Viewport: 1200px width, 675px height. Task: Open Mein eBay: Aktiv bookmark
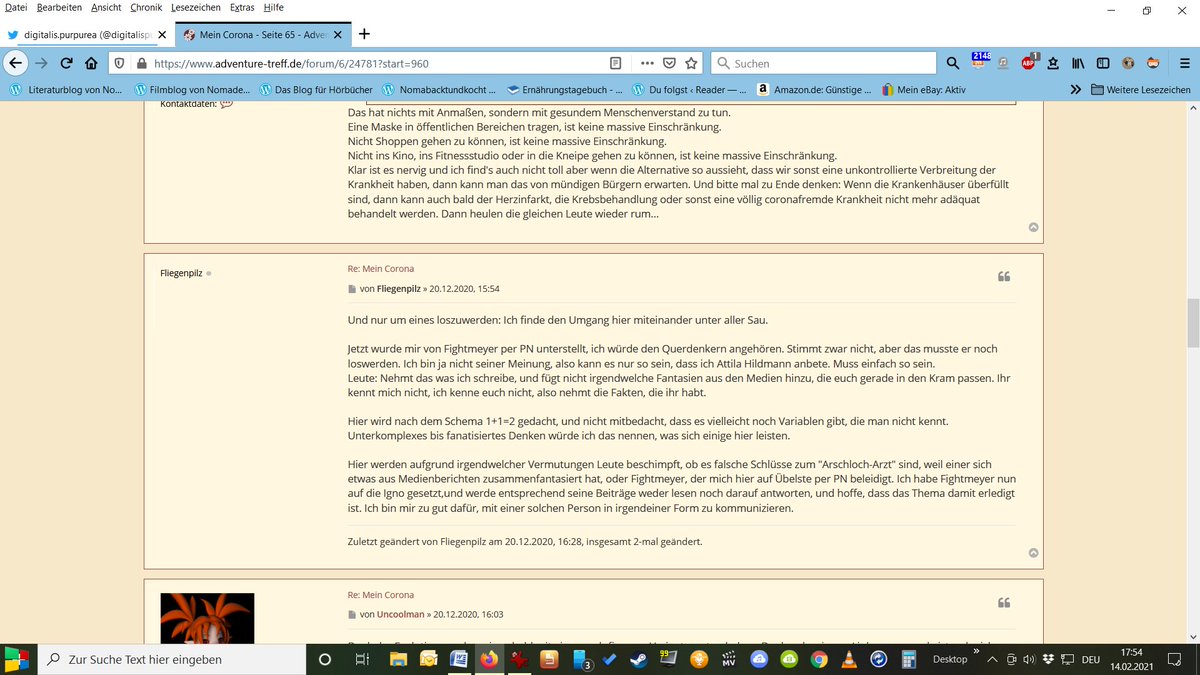923,89
